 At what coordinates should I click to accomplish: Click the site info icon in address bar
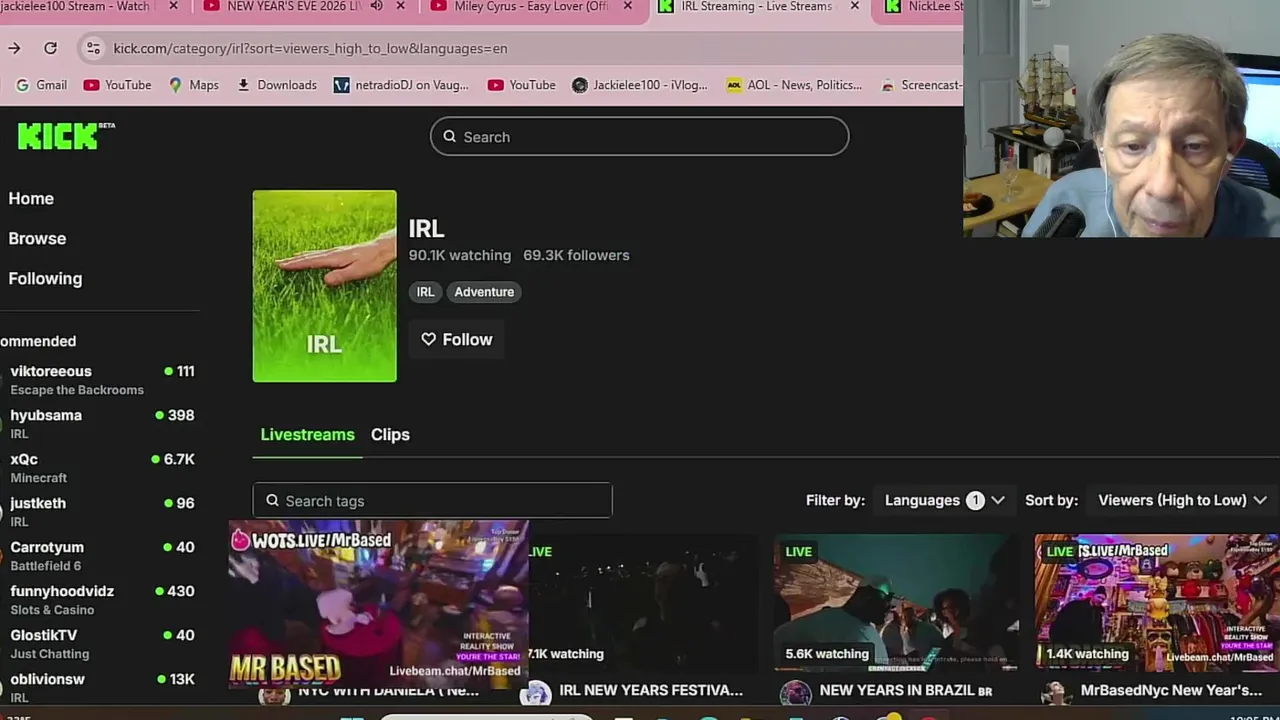coord(92,48)
